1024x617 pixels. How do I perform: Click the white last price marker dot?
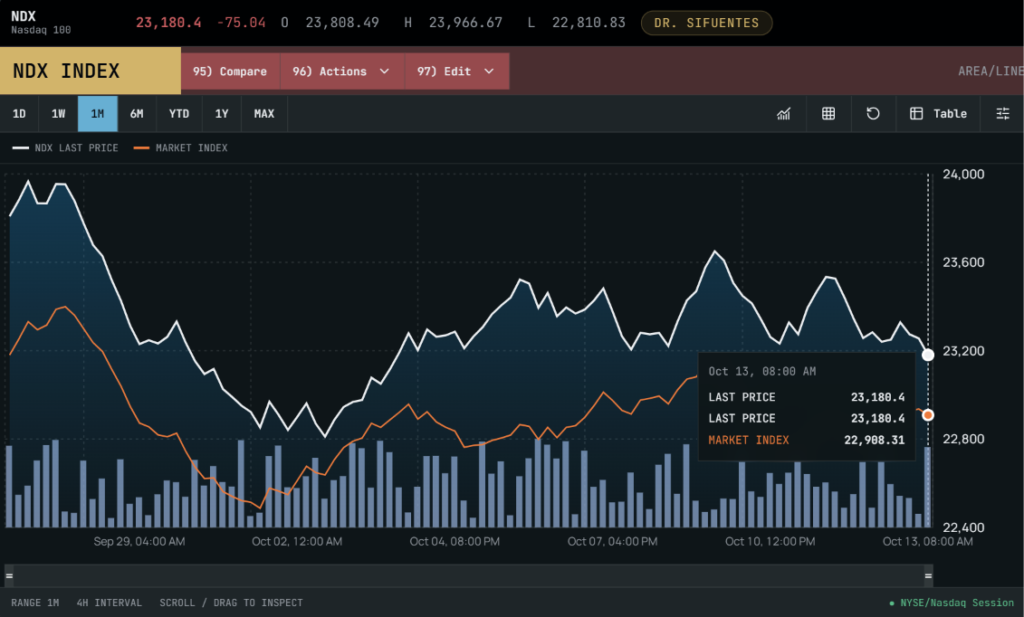coord(928,355)
